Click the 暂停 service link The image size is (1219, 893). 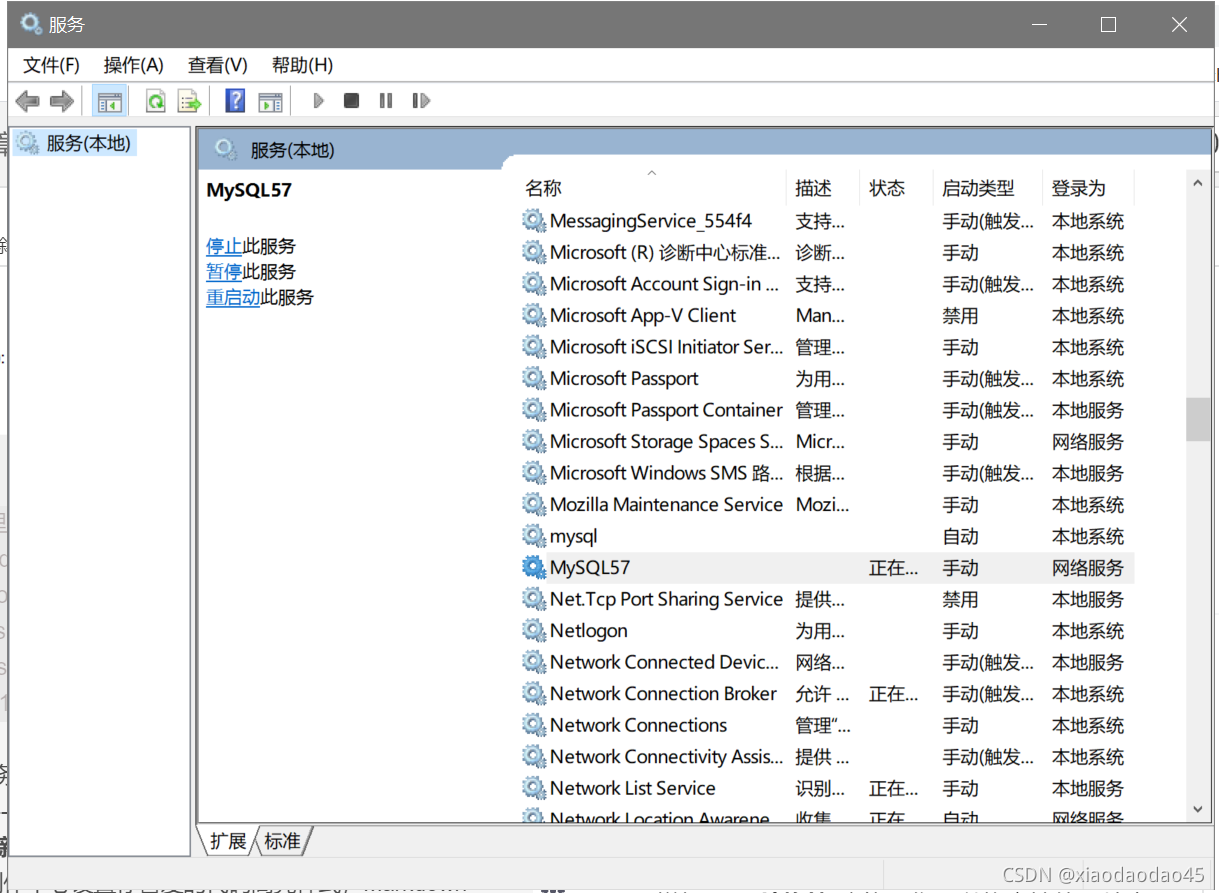224,272
